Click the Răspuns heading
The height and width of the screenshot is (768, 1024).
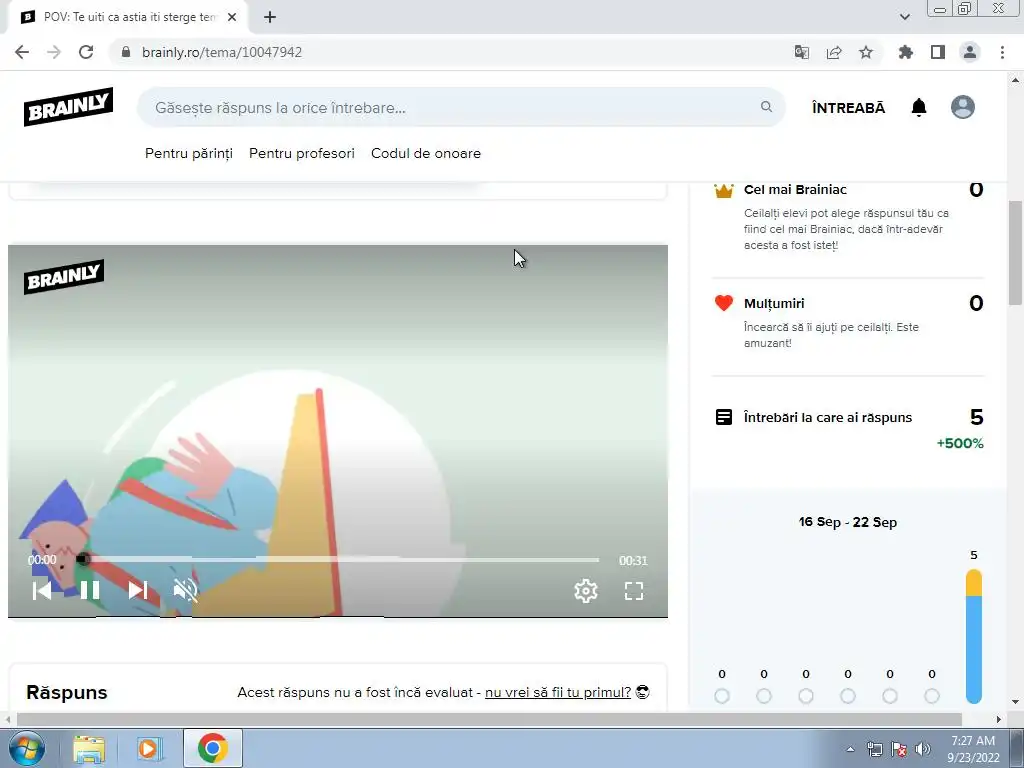(x=67, y=692)
